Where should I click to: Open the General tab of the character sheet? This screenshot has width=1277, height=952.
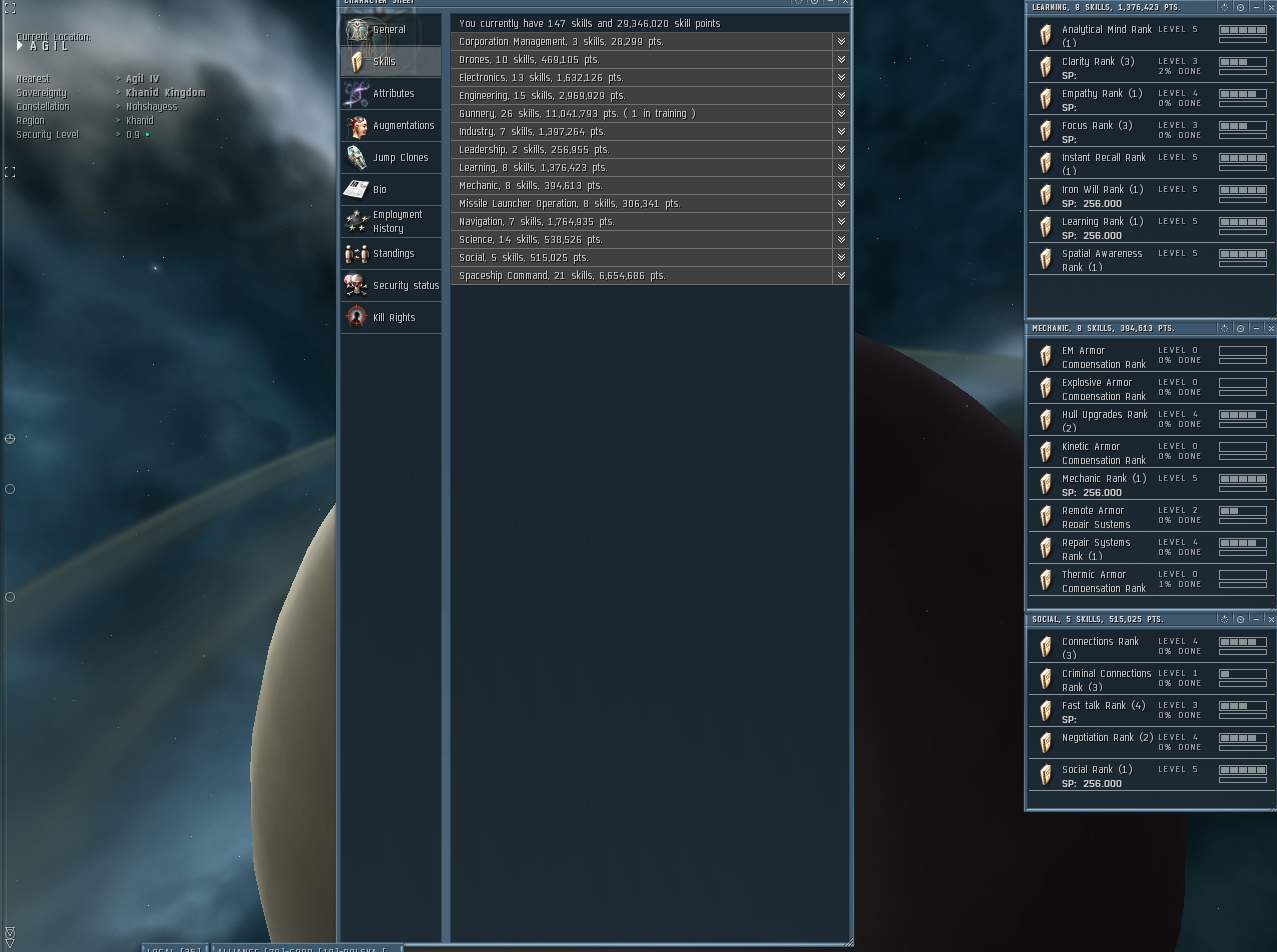pos(390,29)
